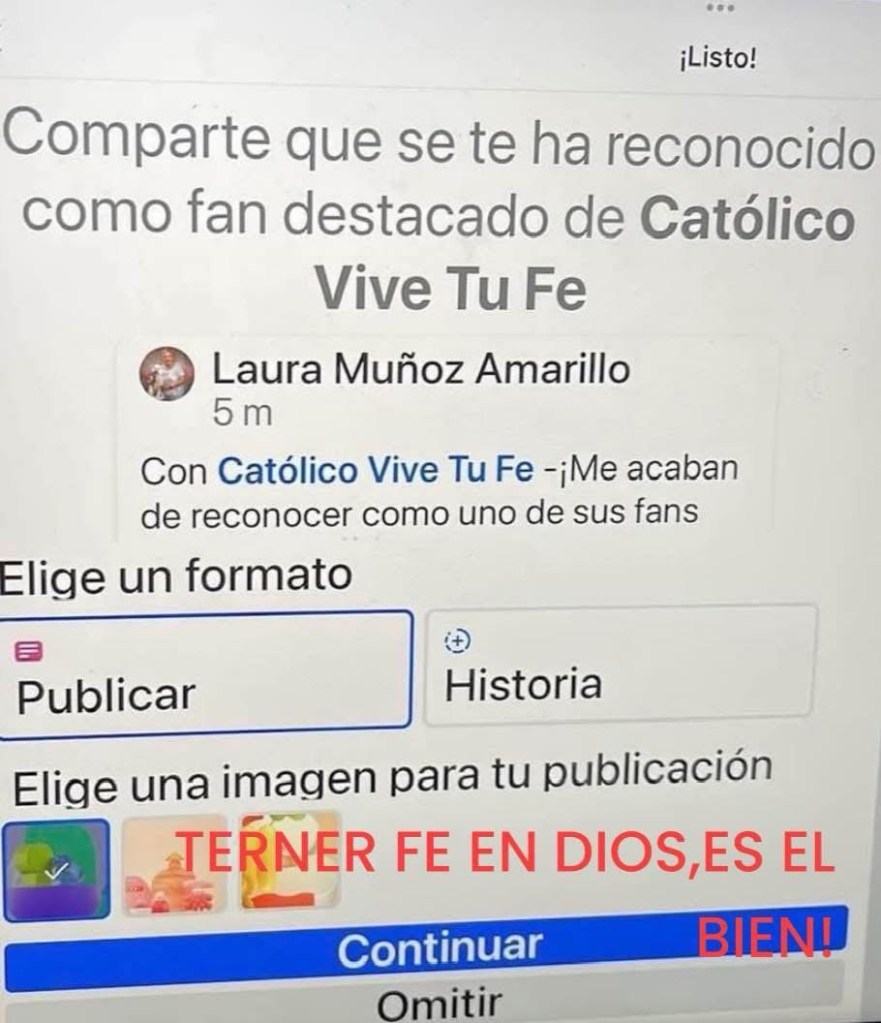
Task: Choose the green and purple image thumbnail
Action: coord(56,870)
